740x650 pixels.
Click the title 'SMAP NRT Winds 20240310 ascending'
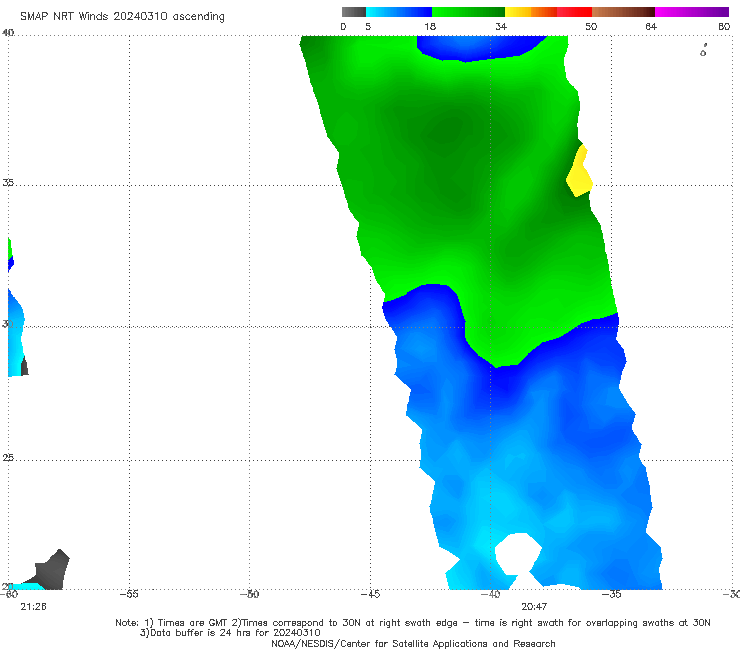pos(122,17)
